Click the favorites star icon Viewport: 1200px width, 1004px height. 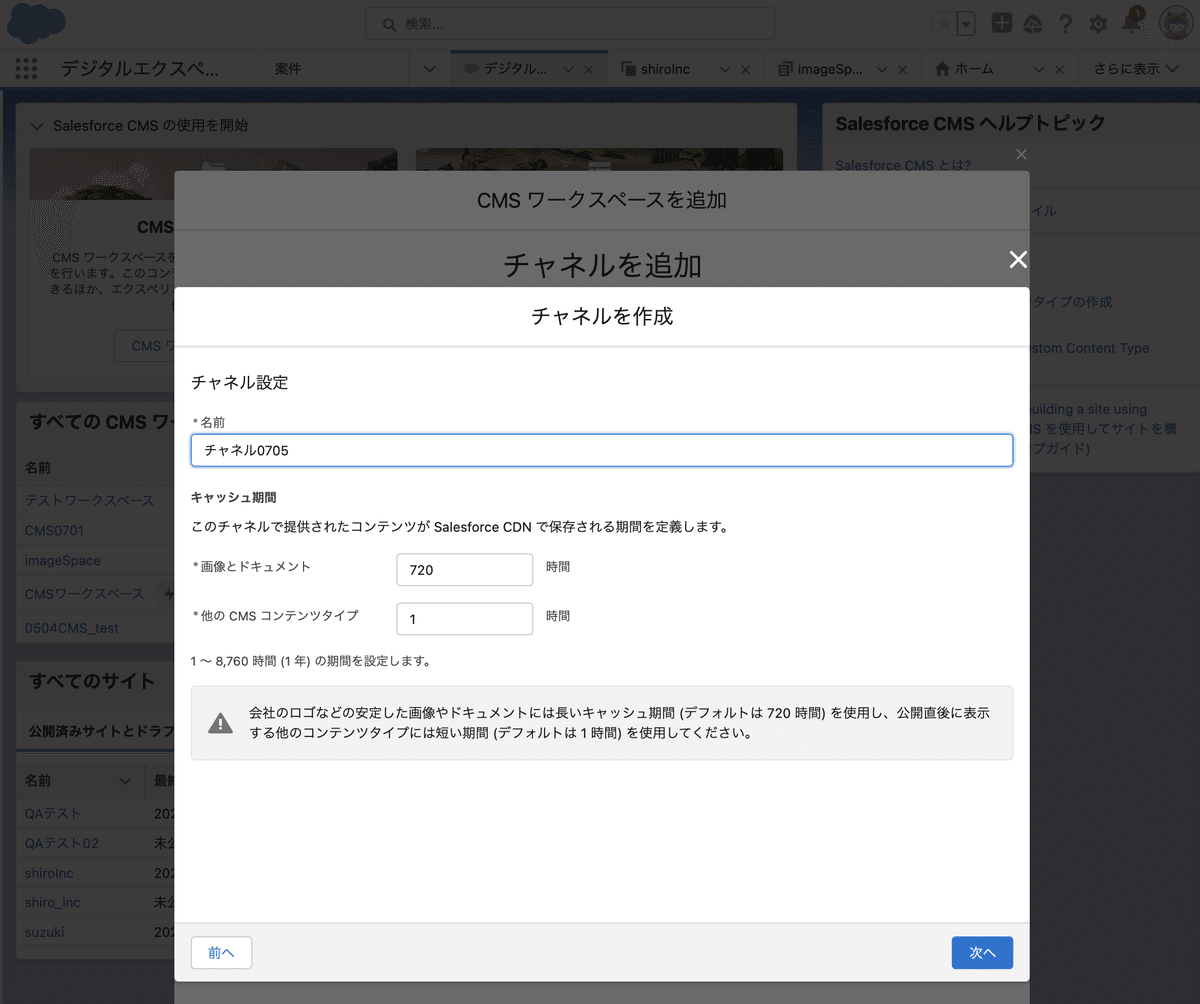point(944,24)
